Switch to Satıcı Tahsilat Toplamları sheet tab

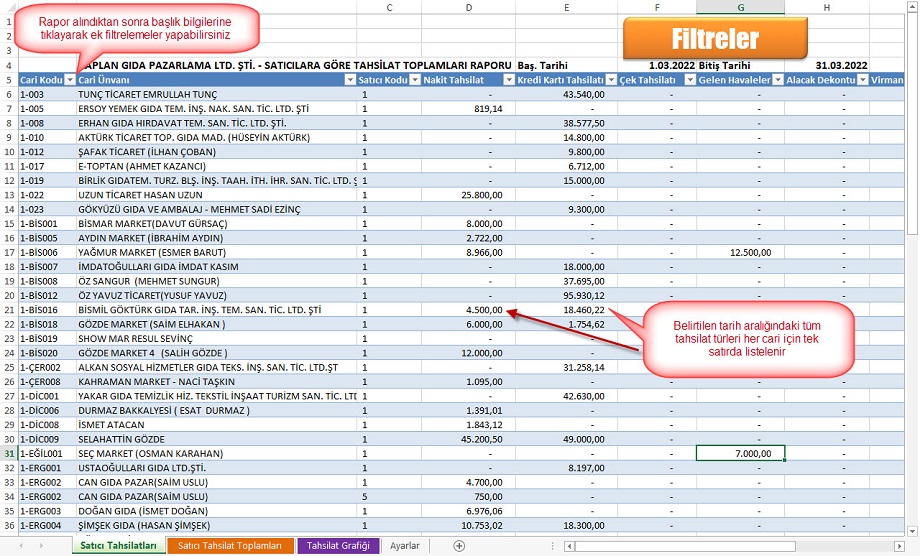tap(229, 545)
